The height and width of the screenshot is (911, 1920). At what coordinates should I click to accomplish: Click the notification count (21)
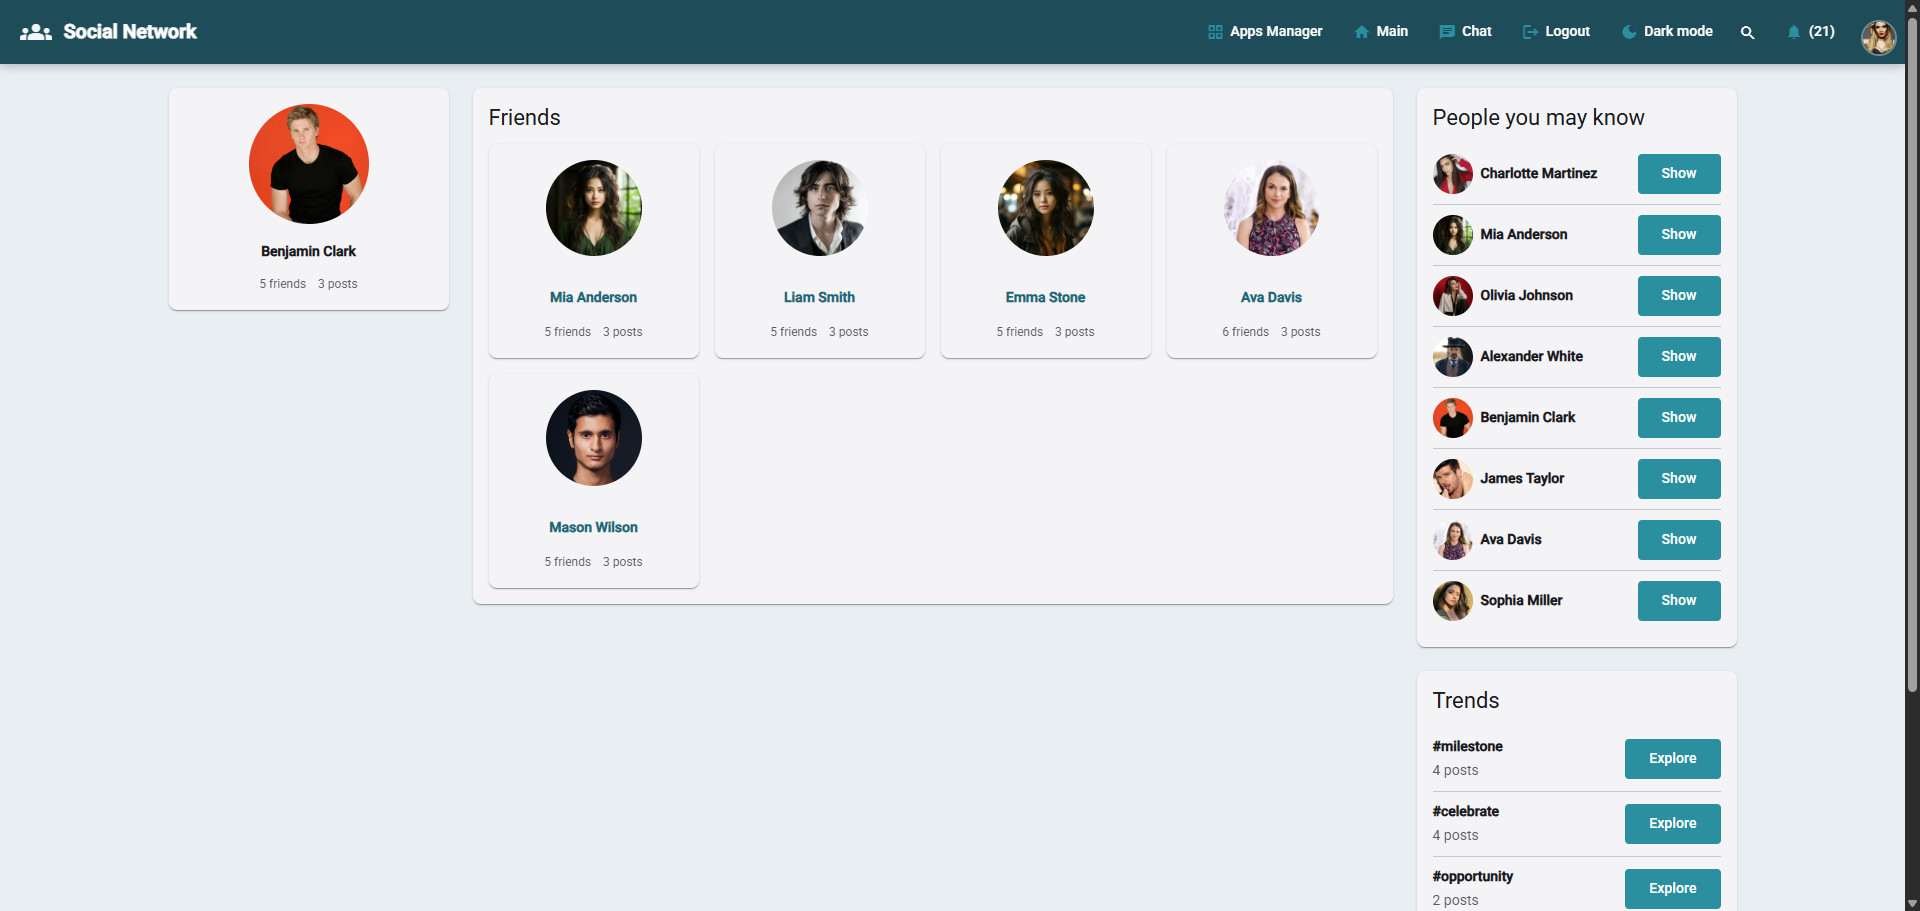[1822, 32]
